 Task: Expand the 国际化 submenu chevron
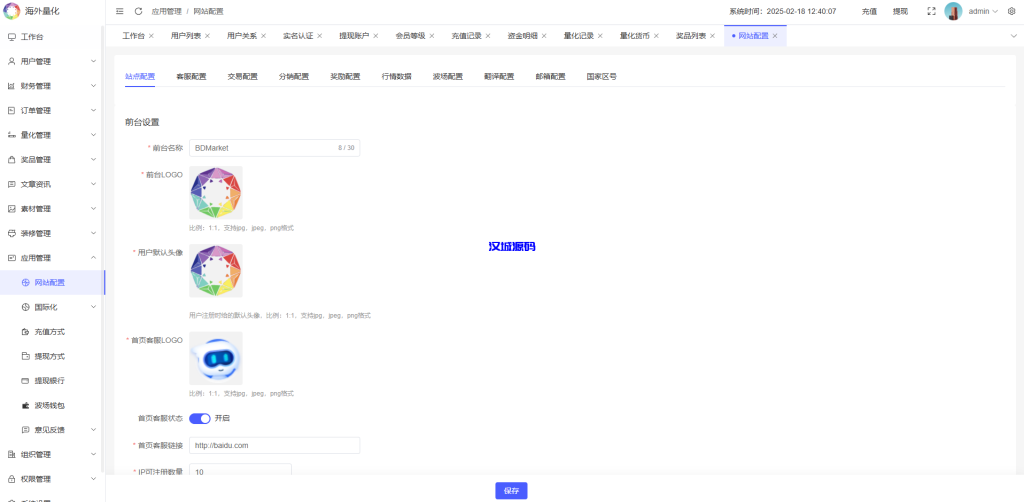pyautogui.click(x=93, y=307)
